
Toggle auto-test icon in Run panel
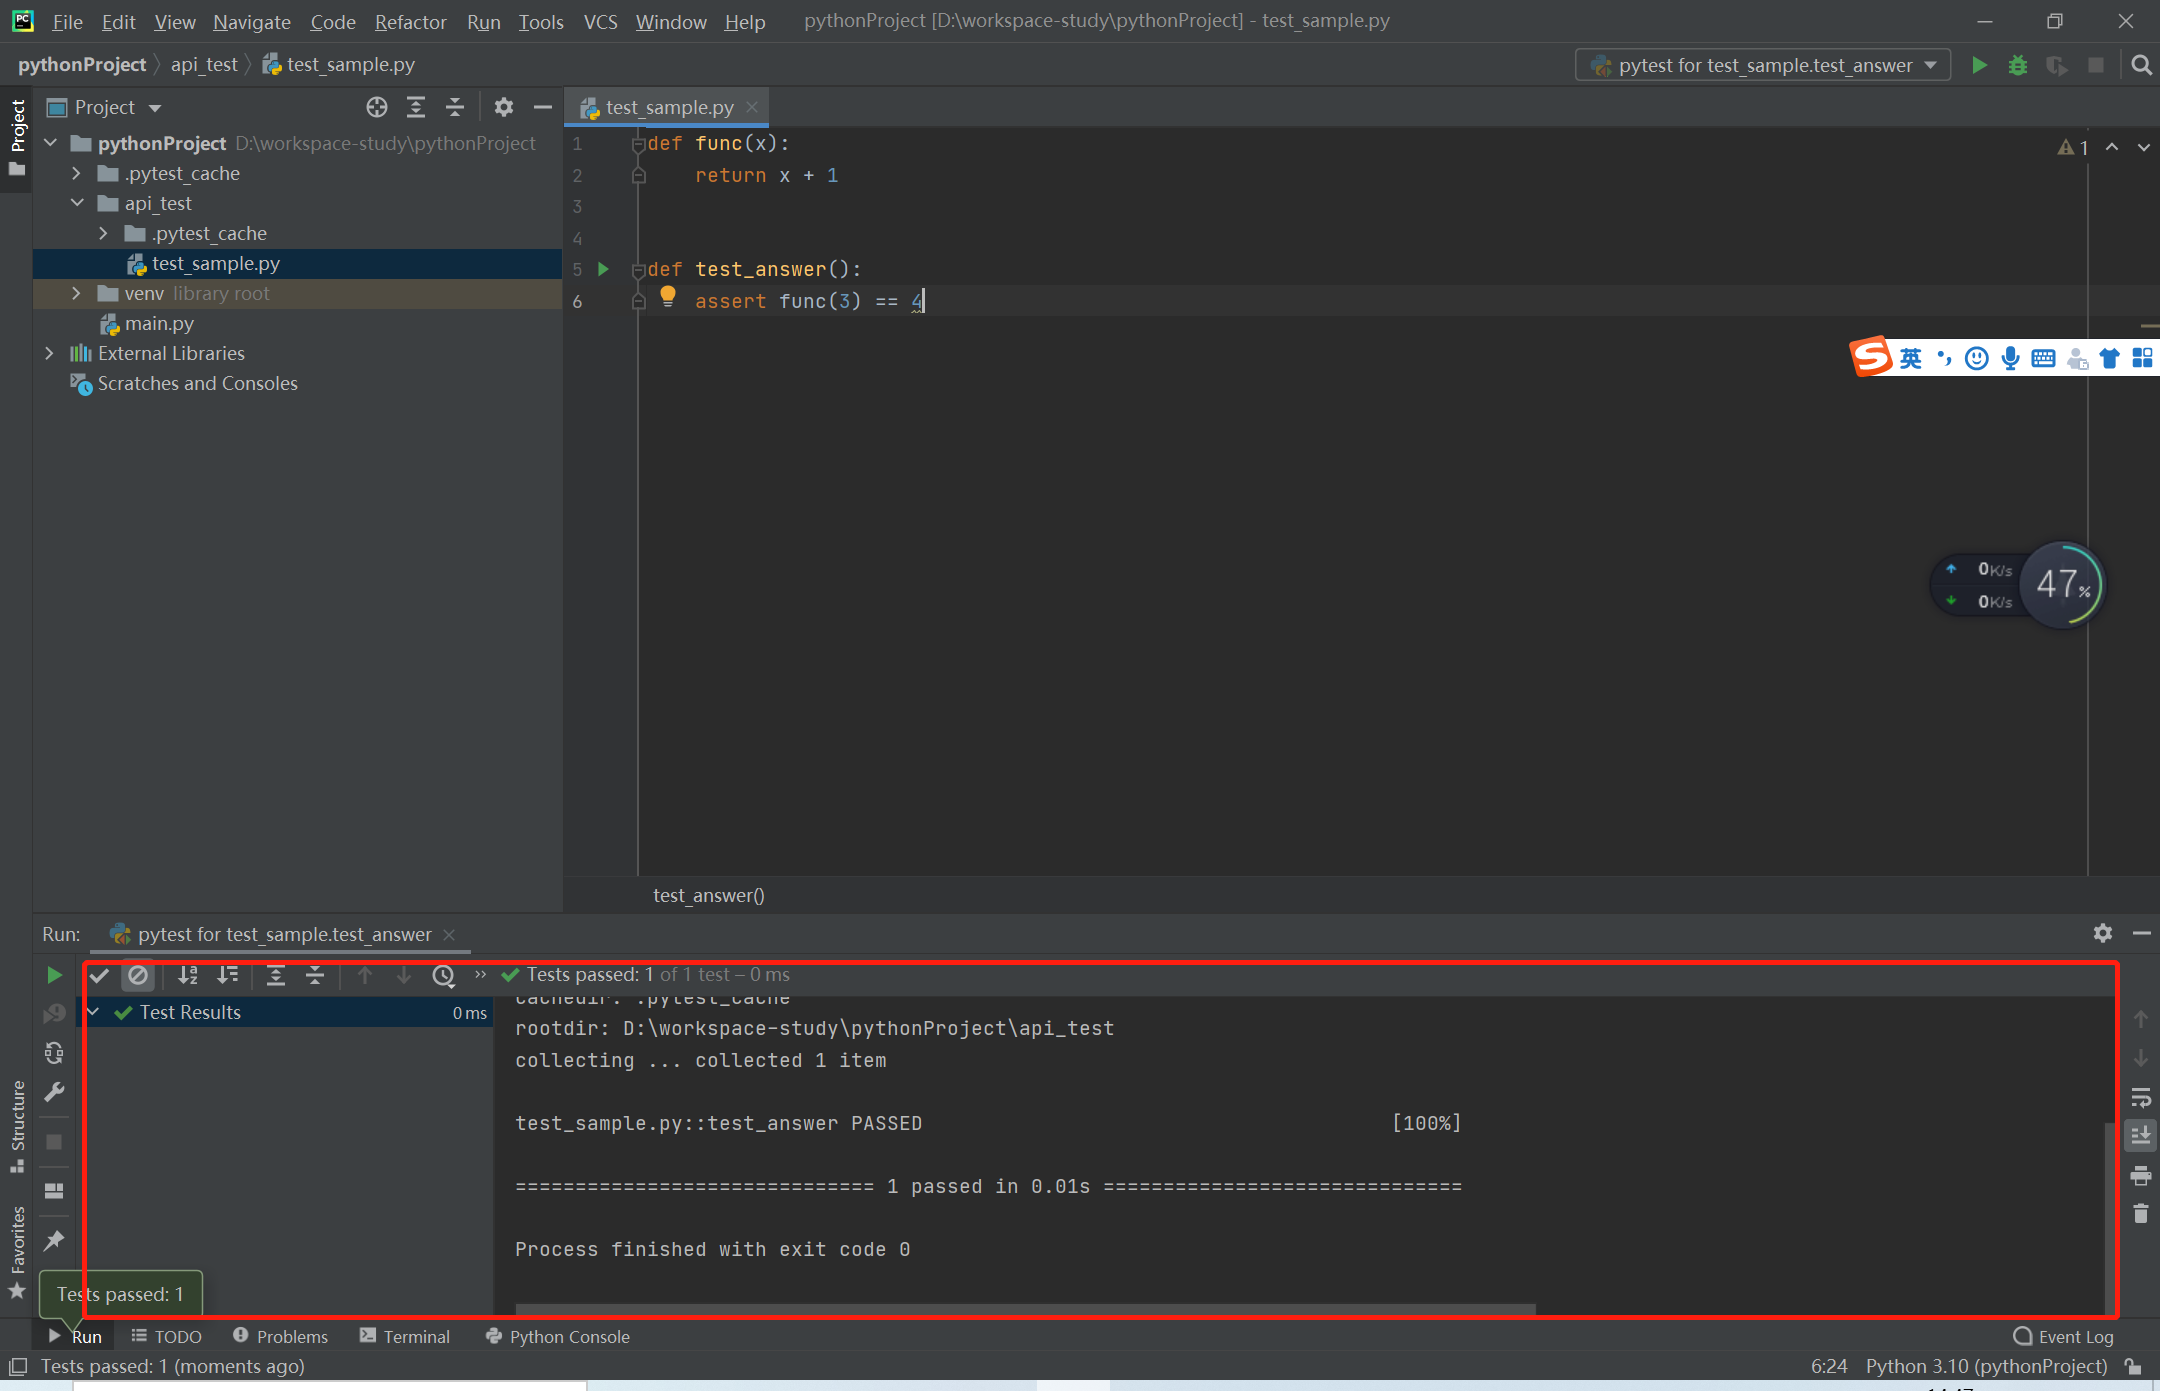[54, 1053]
